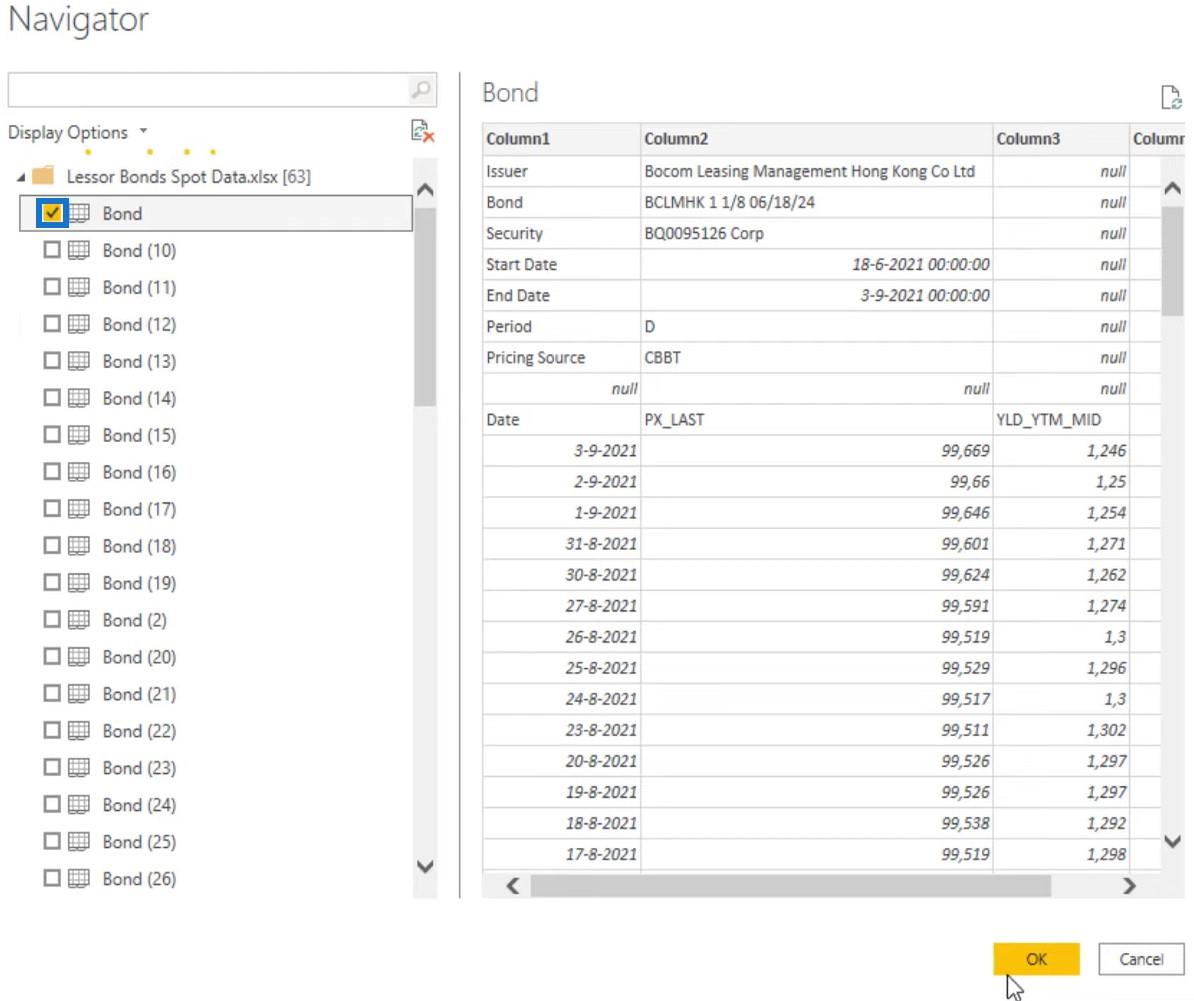This screenshot has height=1001, width=1194.
Task: Click the cell 'BQ0095126 Corp'
Action: [816, 234]
